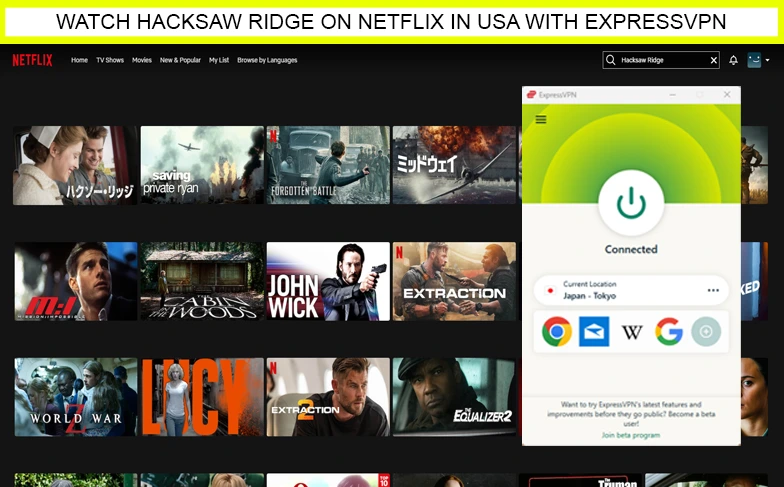Viewport: 784px width, 487px height.
Task: Click the Japan flag icon
Action: (x=550, y=290)
